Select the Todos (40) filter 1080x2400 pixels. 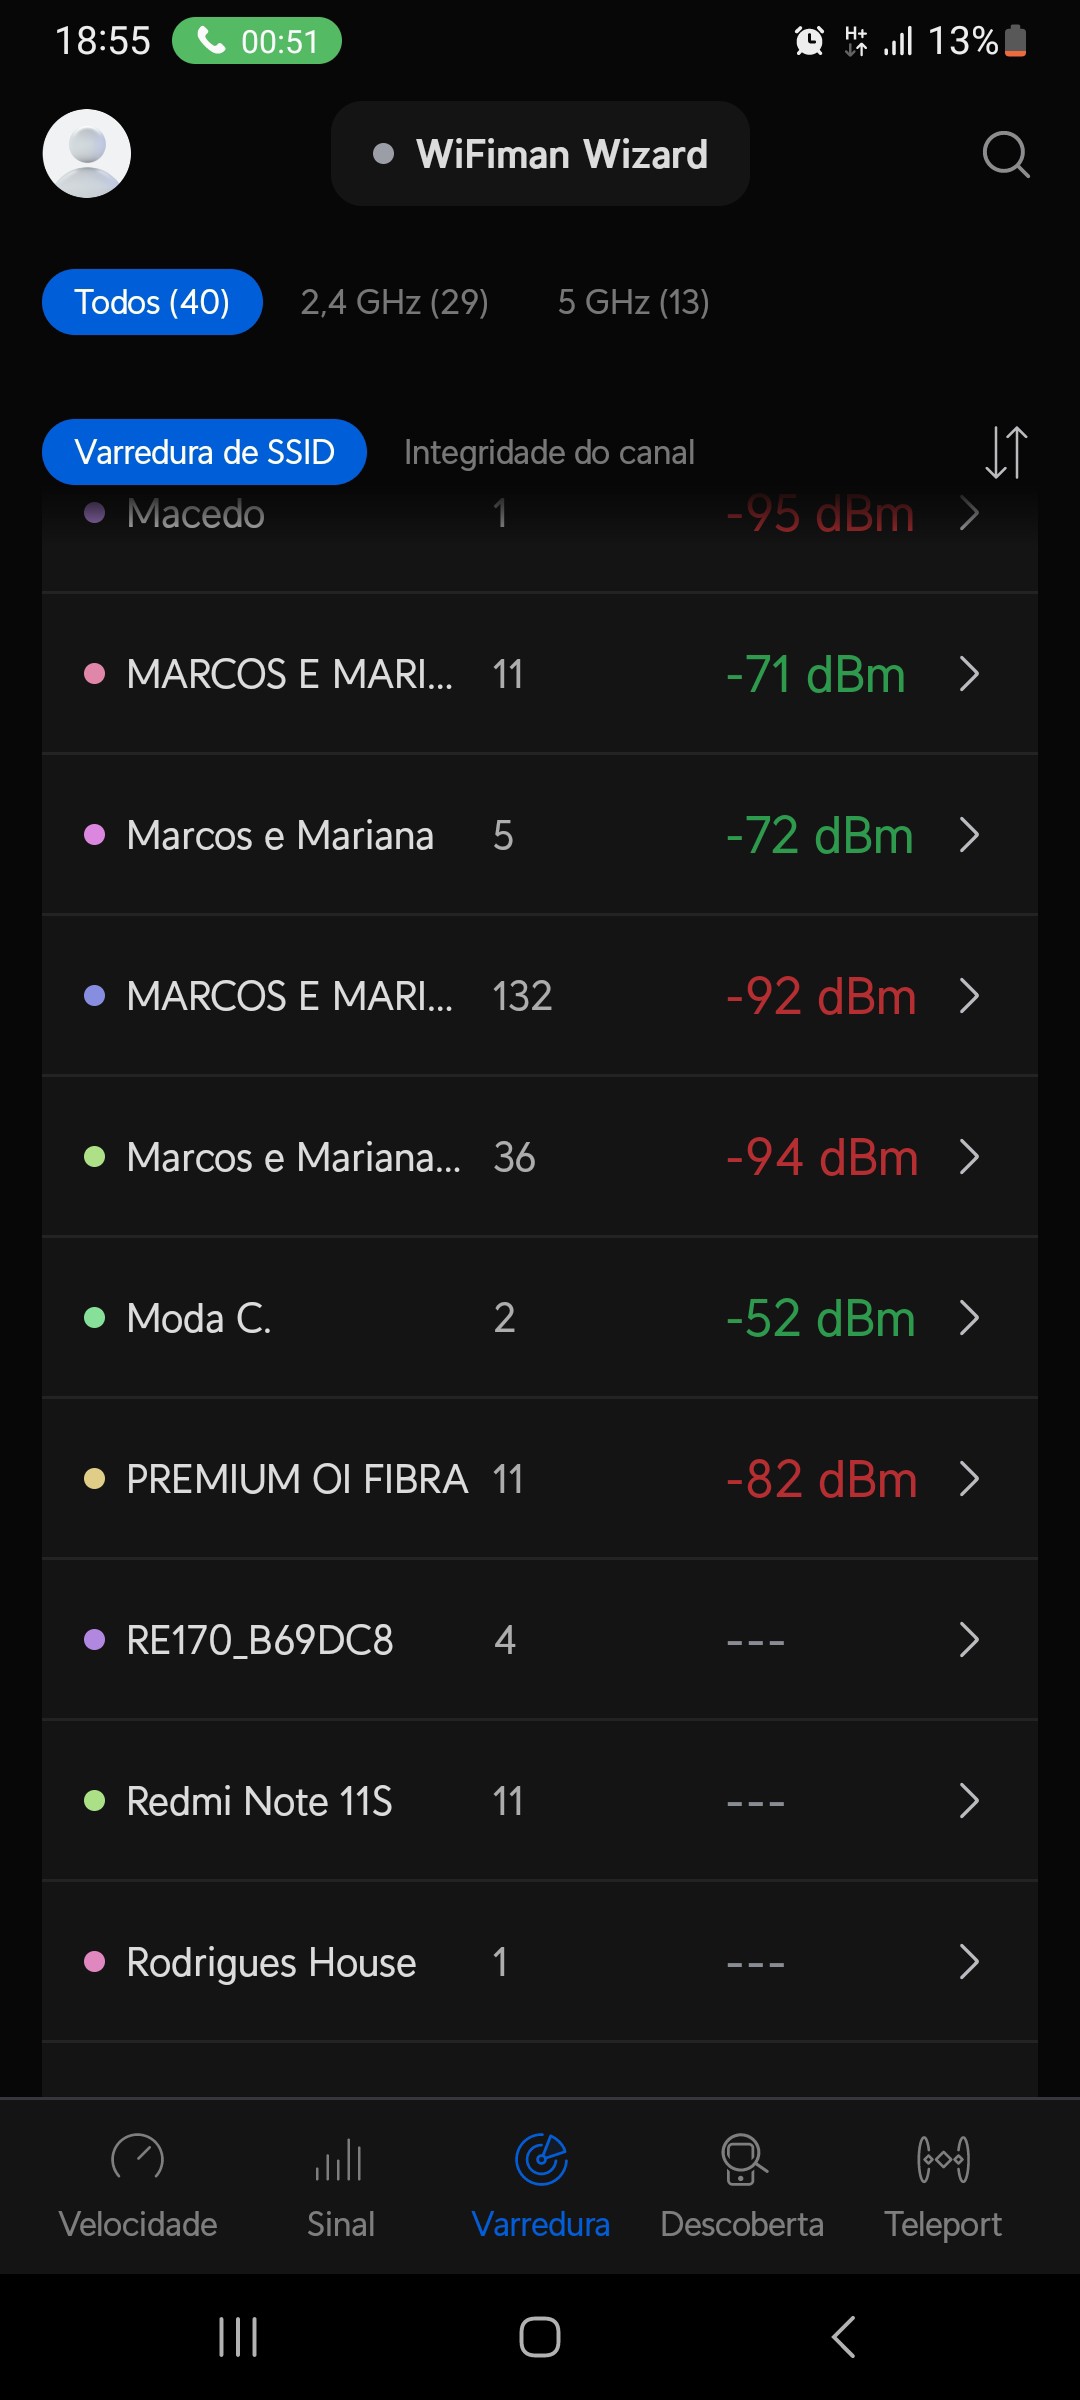click(x=152, y=302)
